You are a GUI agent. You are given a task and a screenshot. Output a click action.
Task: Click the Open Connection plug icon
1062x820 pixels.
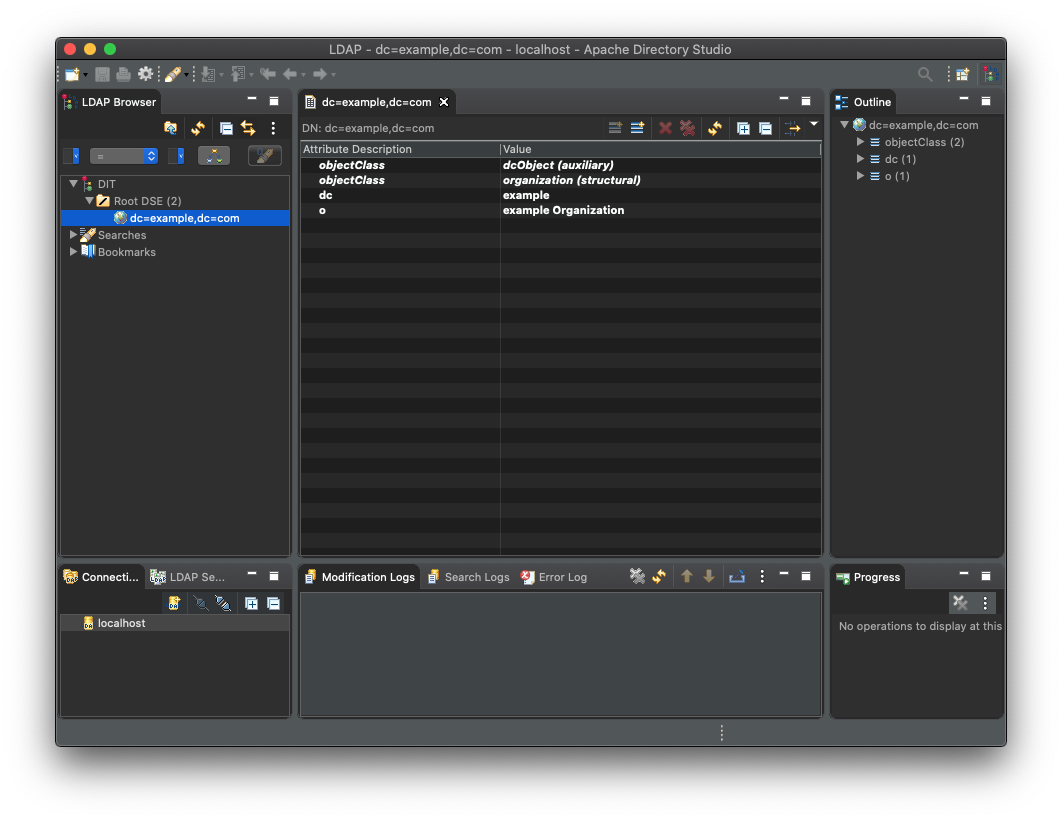pyautogui.click(x=200, y=603)
